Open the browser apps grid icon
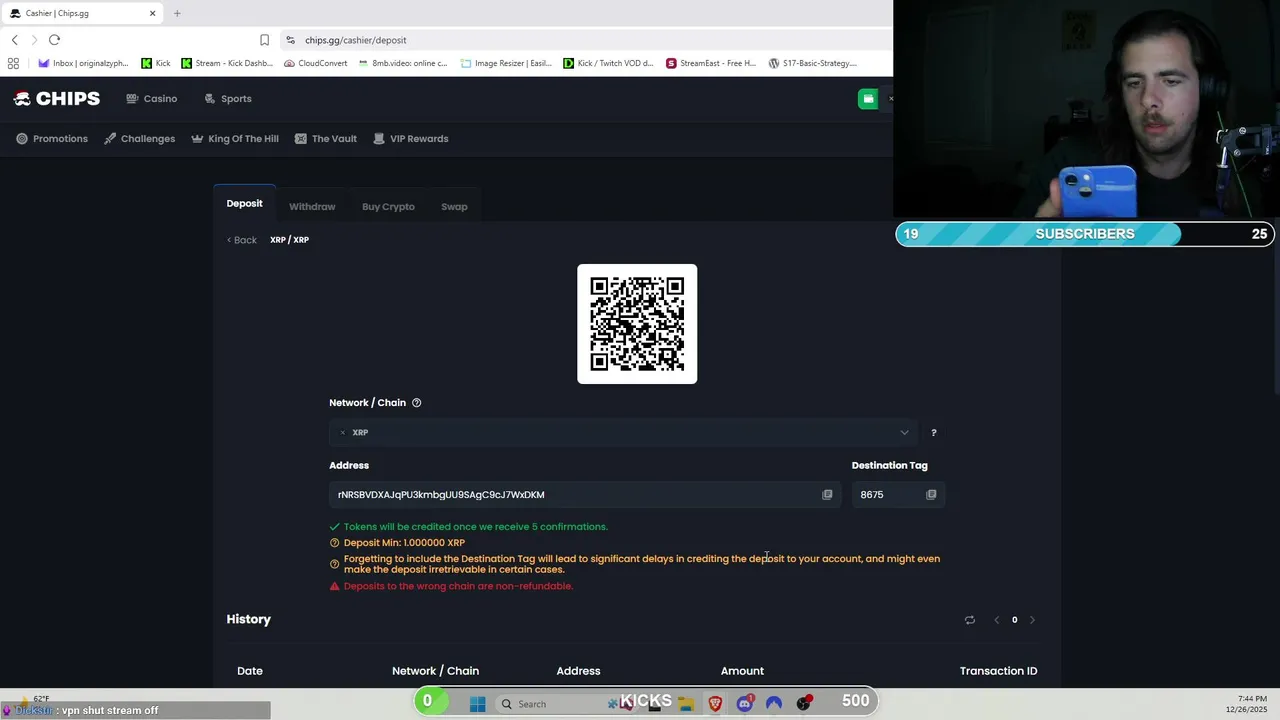Image resolution: width=1280 pixels, height=720 pixels. click(x=13, y=63)
